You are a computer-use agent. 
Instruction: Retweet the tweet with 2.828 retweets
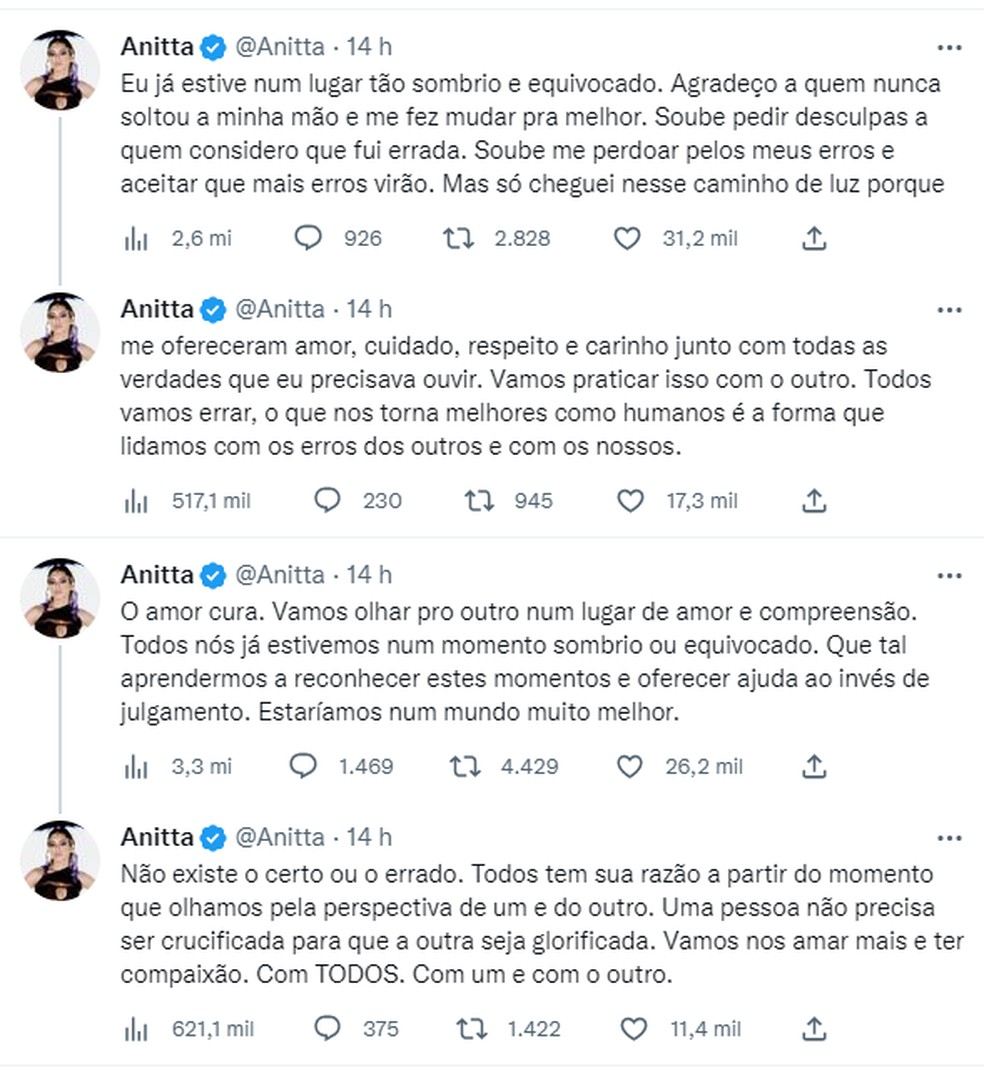460,238
